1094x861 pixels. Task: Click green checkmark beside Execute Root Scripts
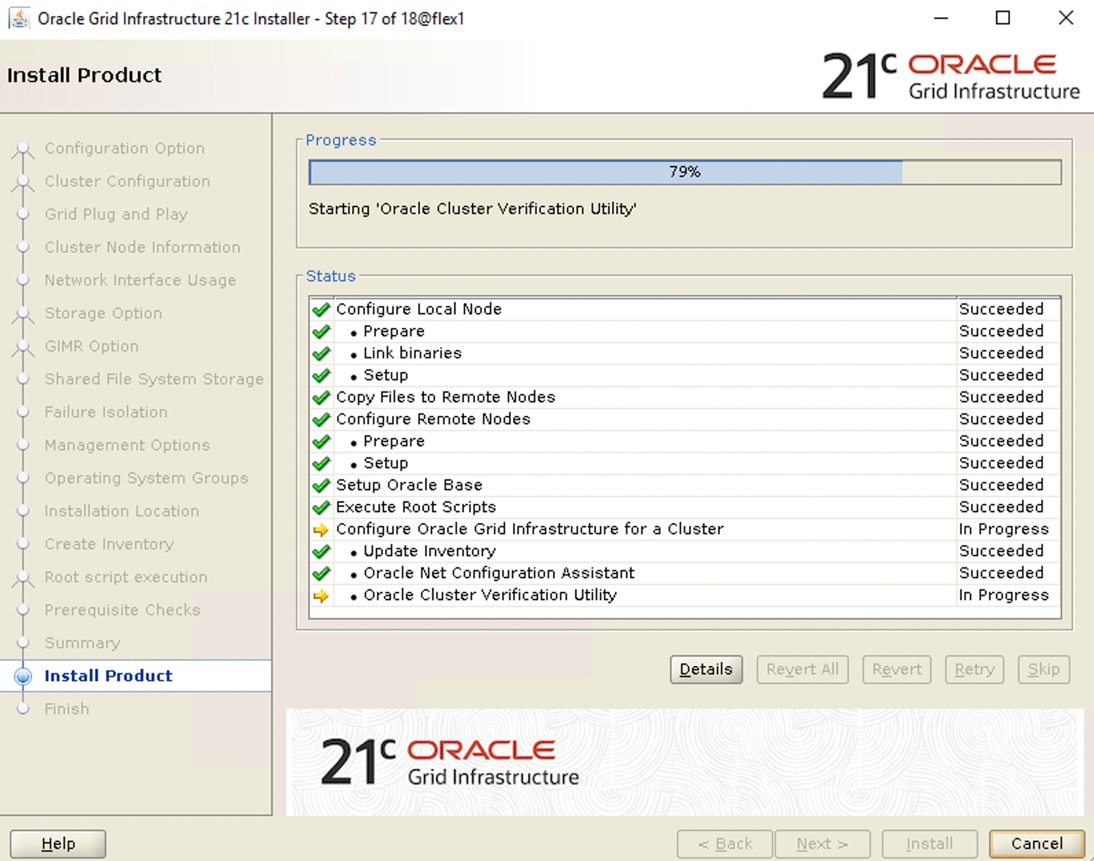[x=321, y=507]
